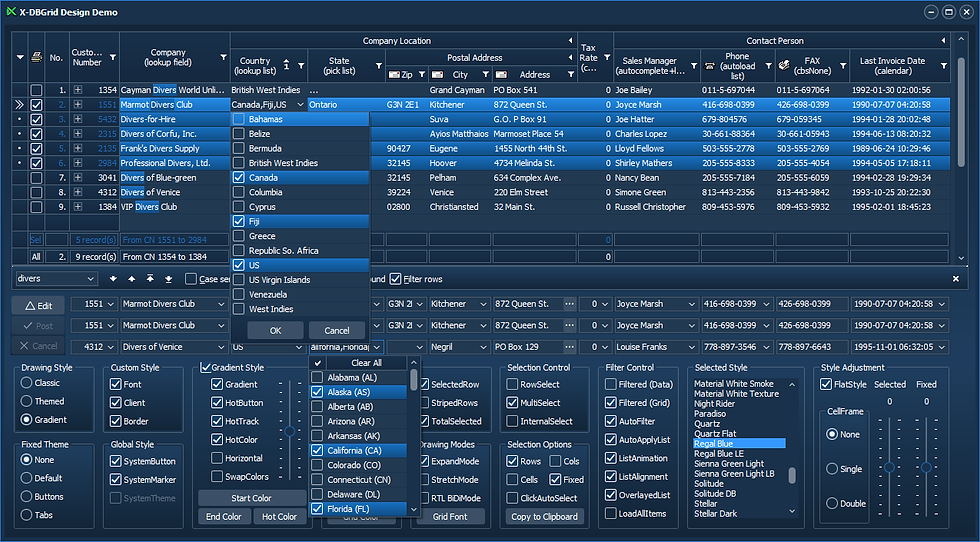
Task: Click the State column filter funnel icon
Action: pyautogui.click(x=378, y=66)
